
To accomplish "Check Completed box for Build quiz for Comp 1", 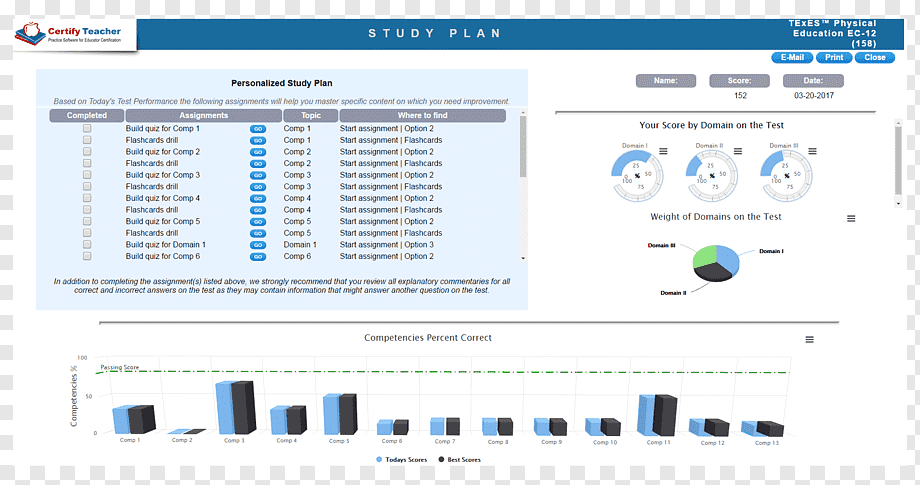I will 87,128.
